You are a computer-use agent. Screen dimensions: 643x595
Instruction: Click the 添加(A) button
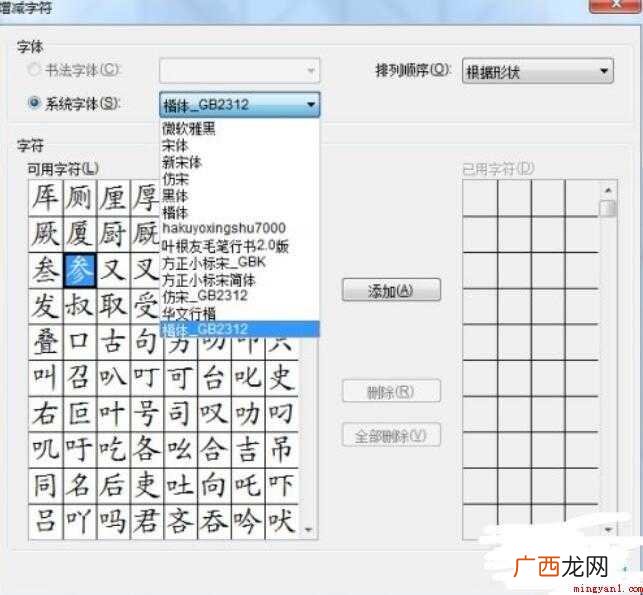point(391,290)
